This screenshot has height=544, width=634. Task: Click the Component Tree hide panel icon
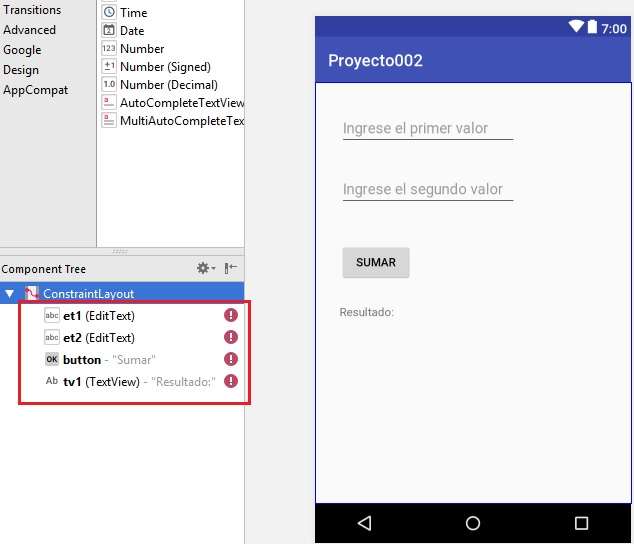(231, 268)
